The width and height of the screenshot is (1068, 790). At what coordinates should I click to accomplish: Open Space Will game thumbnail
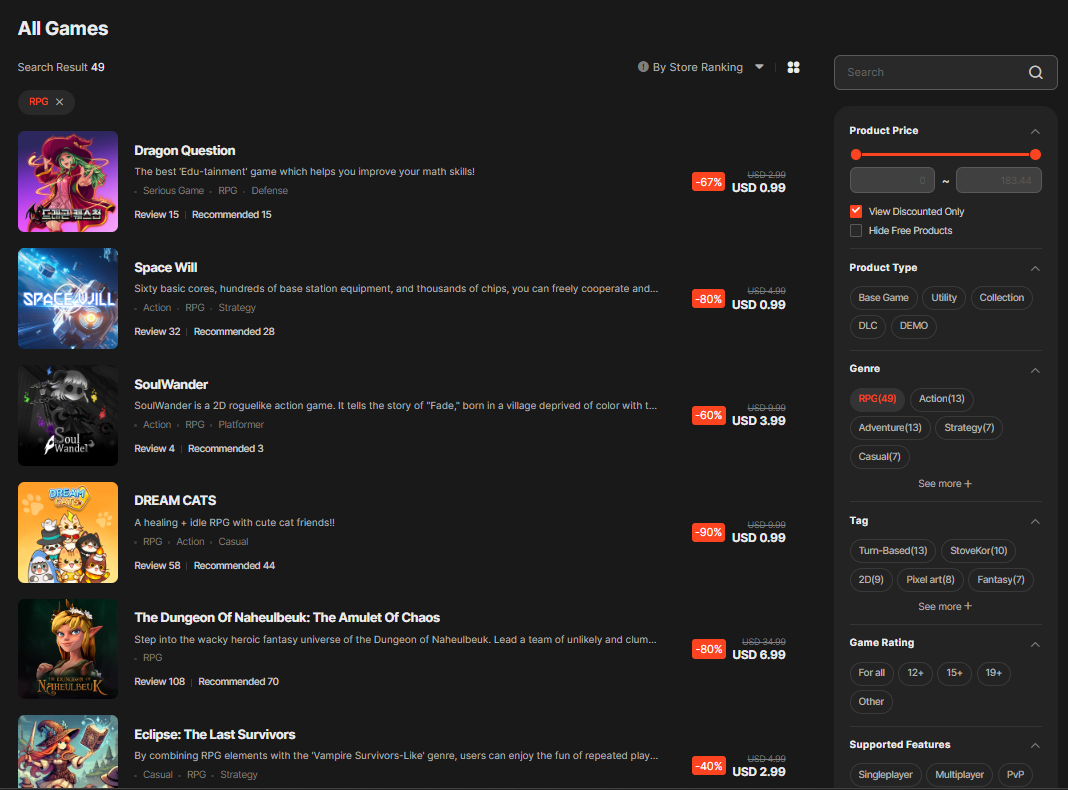click(x=68, y=298)
